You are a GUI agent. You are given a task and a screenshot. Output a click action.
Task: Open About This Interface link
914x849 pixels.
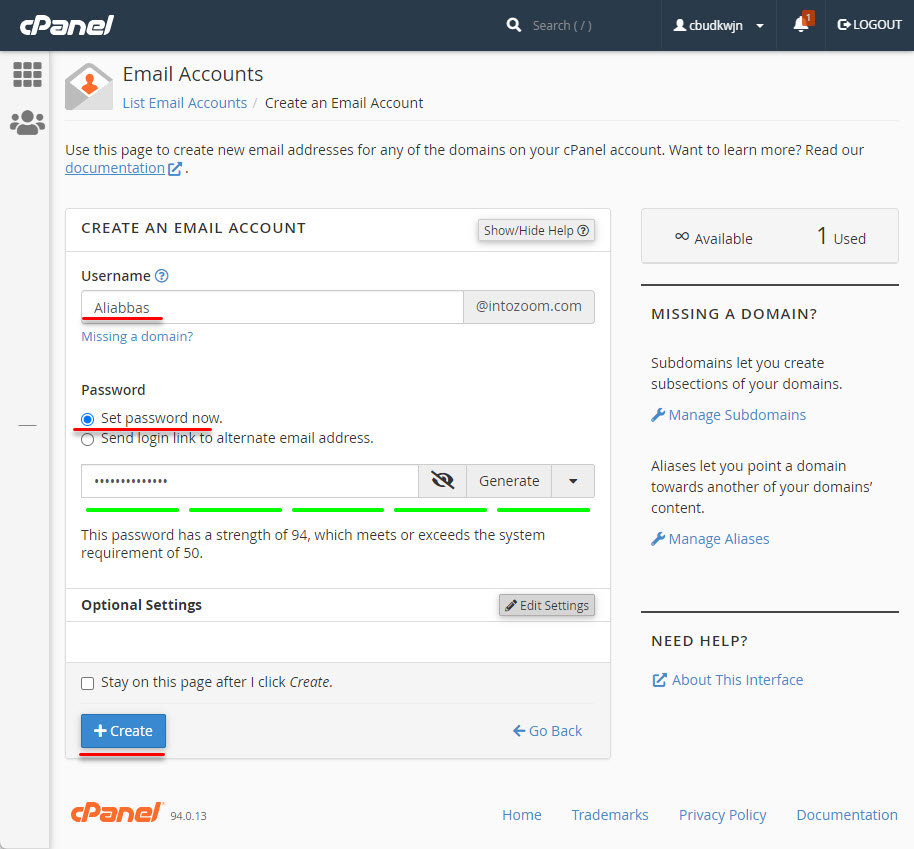[x=727, y=680]
